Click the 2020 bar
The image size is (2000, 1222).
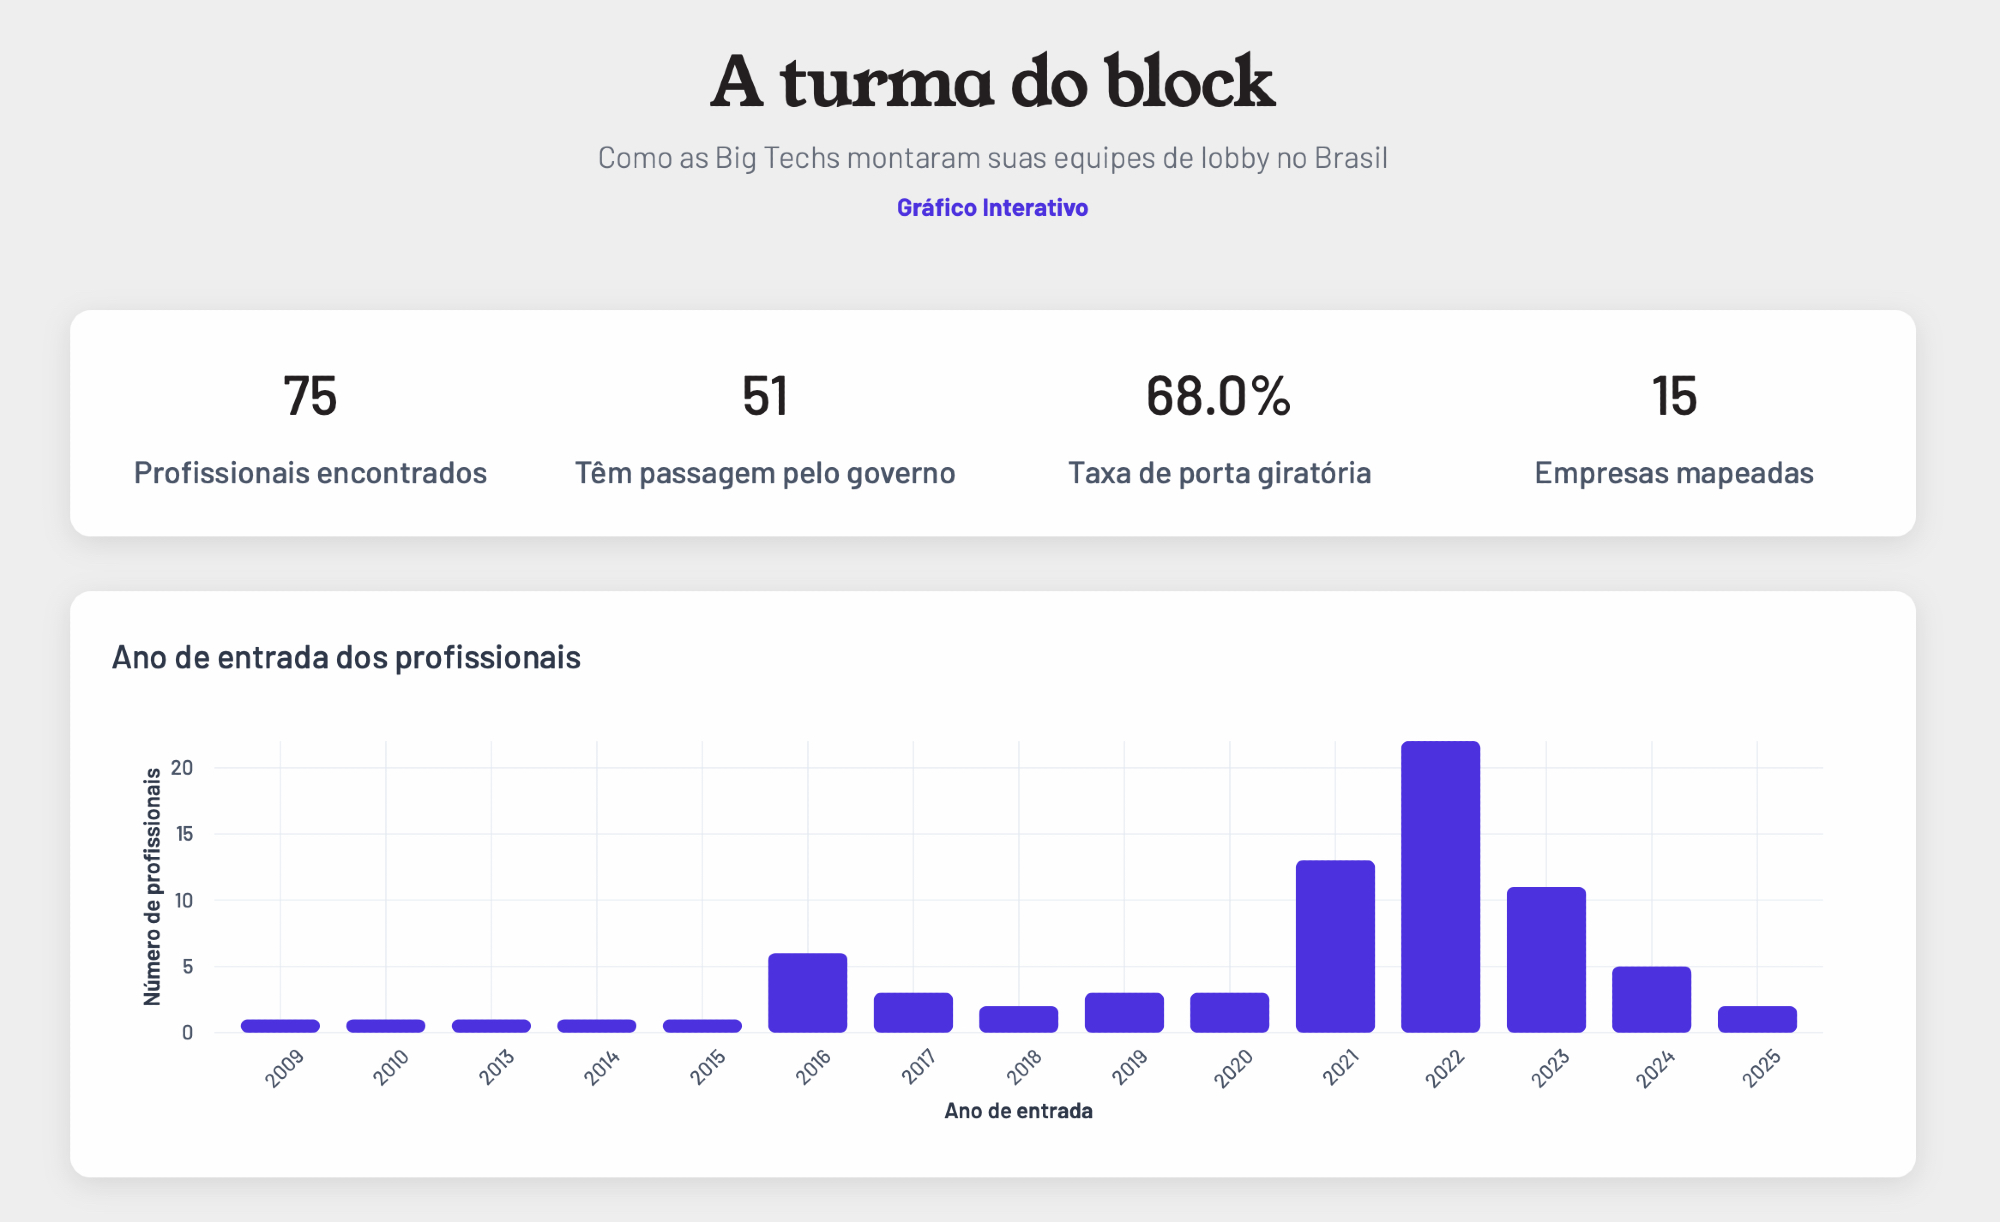pos(1229,1012)
